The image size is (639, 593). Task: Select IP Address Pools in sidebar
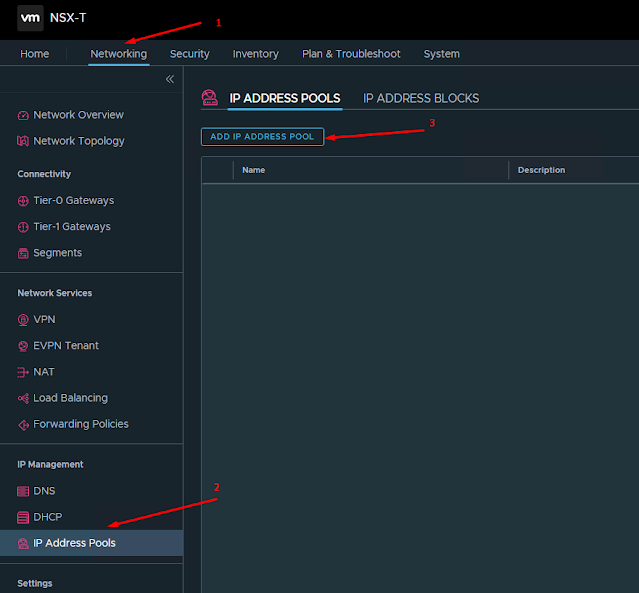(91, 543)
